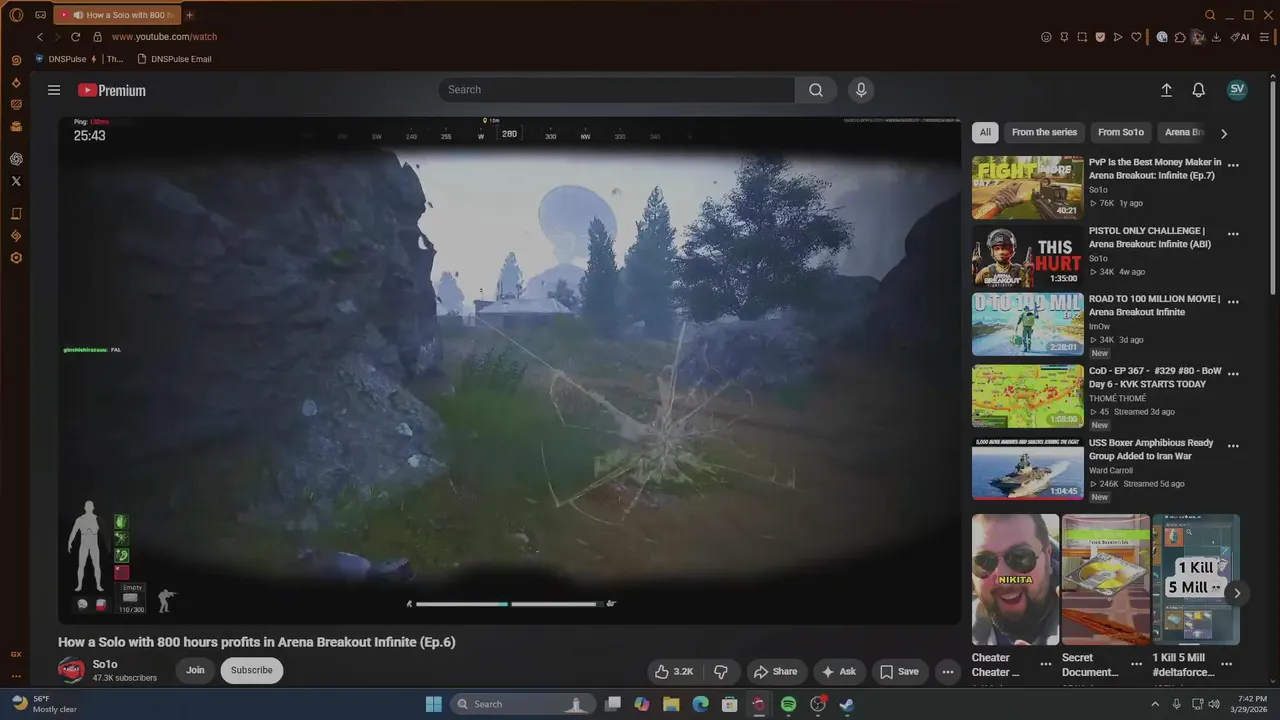
Task: Open the YouTube create upload icon
Action: coord(1166,90)
